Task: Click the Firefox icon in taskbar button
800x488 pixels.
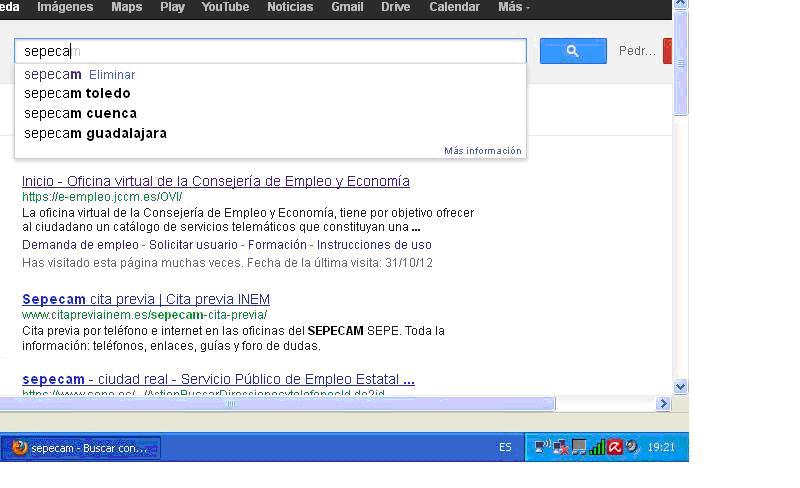Action: (x=19, y=448)
